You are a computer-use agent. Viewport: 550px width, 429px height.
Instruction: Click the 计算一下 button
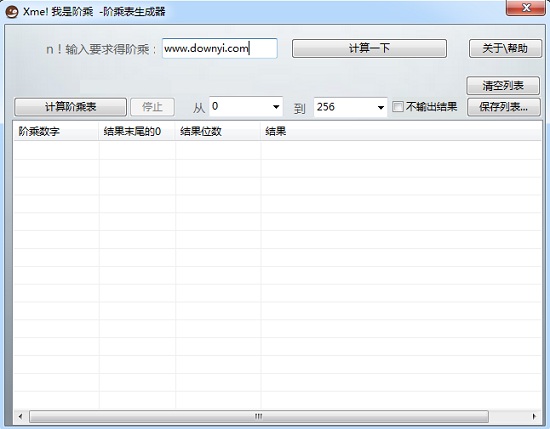(369, 48)
